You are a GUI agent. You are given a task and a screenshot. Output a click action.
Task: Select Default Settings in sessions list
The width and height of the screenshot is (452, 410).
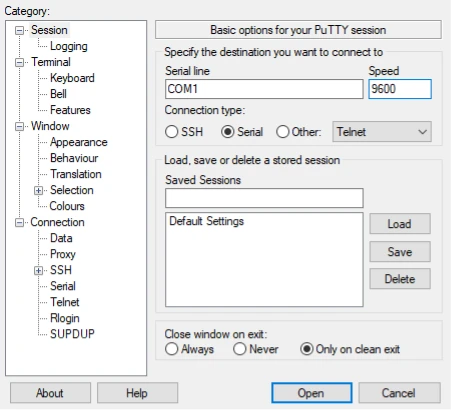[207, 221]
